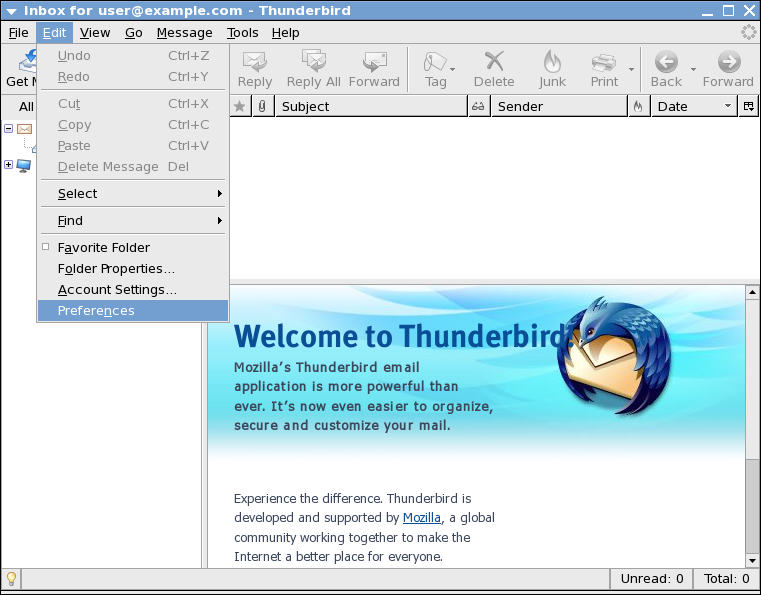Choose Account Settings from Edit menu
This screenshot has width=761, height=595.
[132, 290]
